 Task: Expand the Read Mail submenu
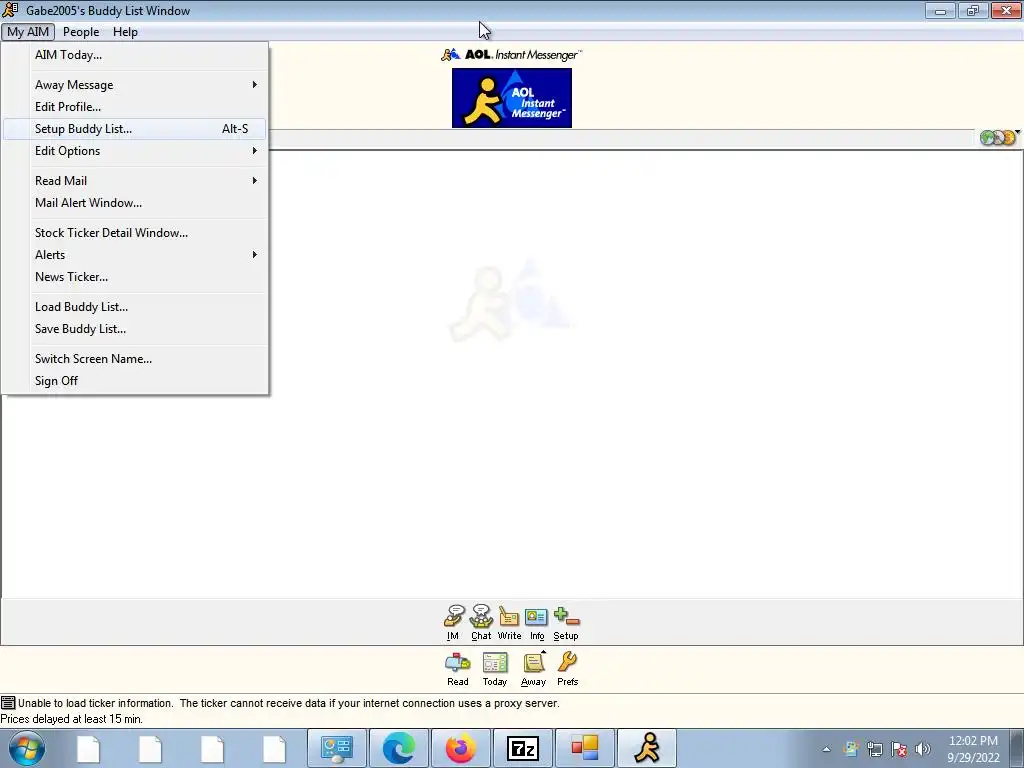click(x=135, y=181)
